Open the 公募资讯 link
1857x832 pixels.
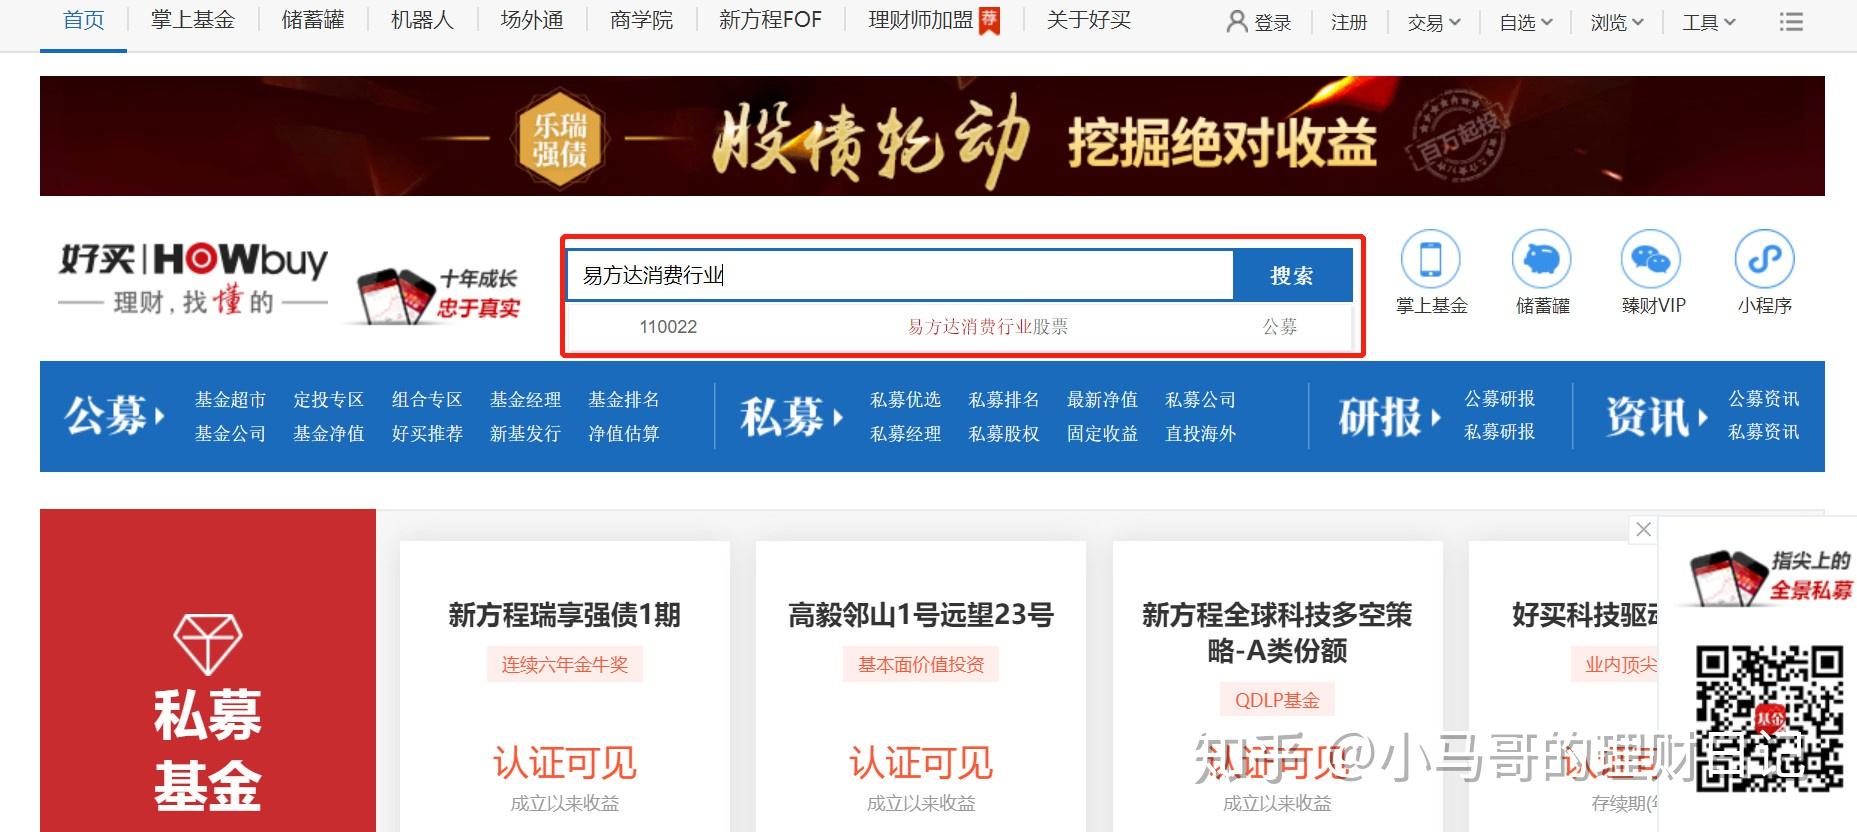click(x=1763, y=399)
